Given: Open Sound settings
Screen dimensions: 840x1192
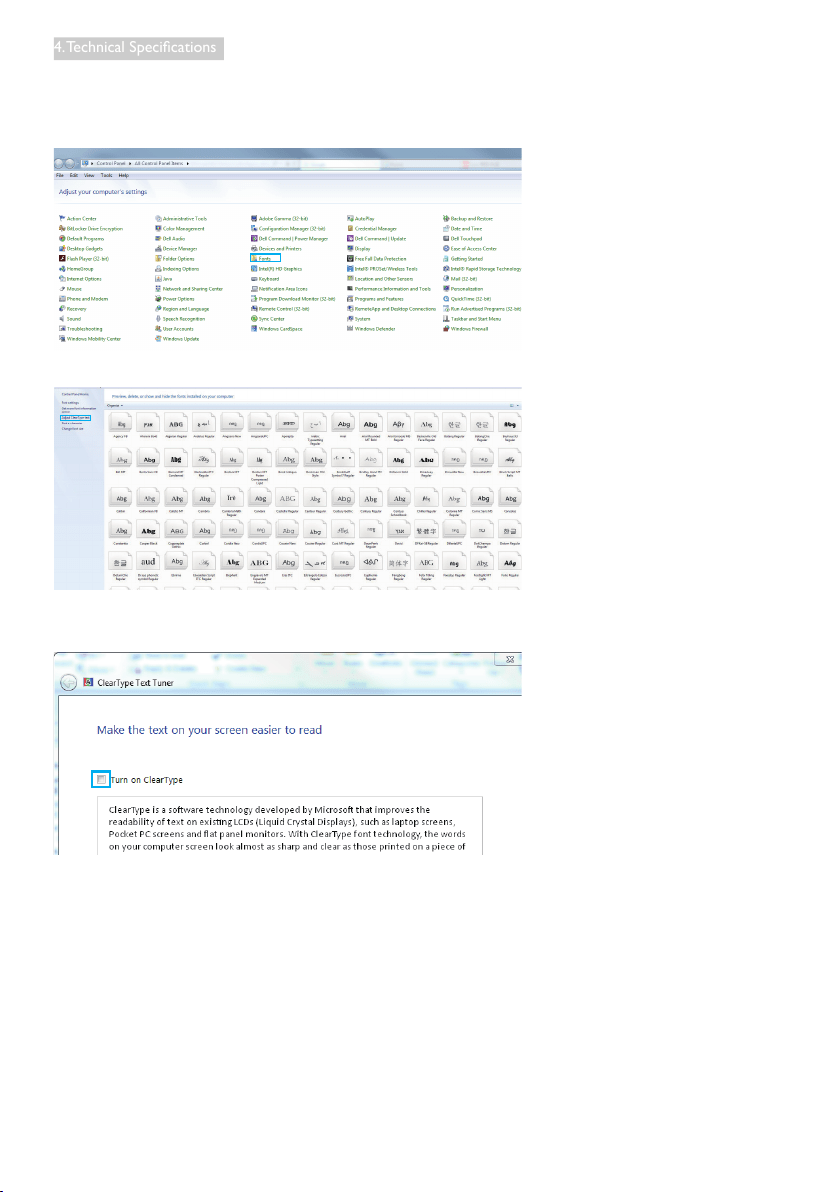Looking at the screenshot, I should click(70, 319).
